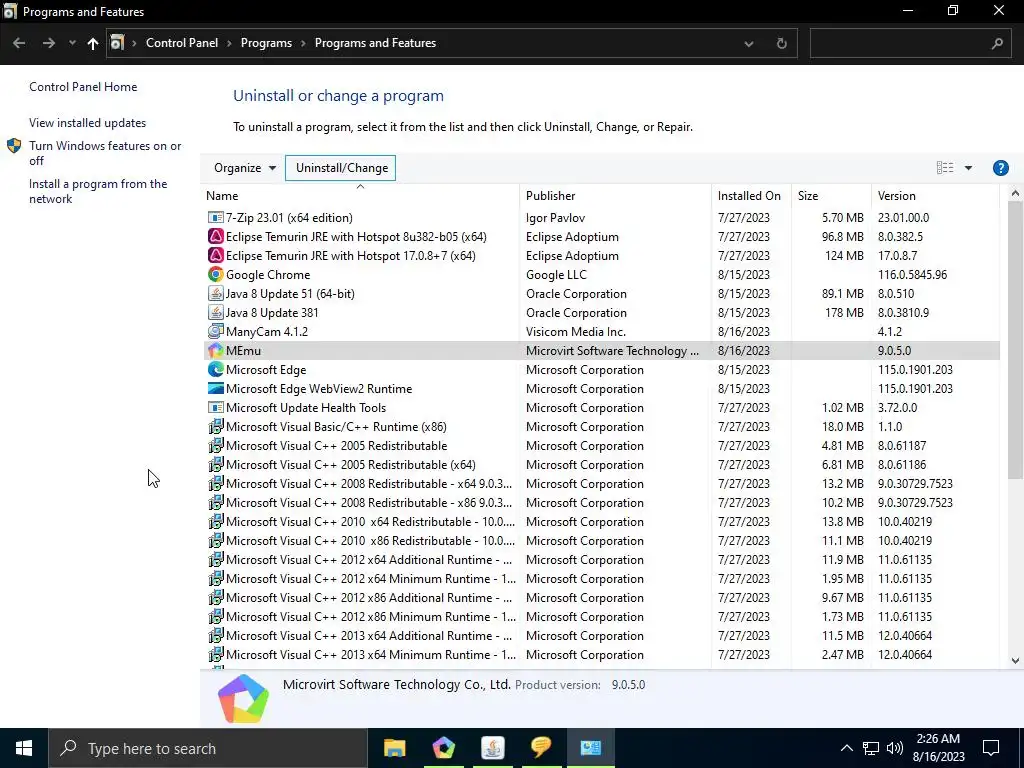Click the Visual Basic/C++ Runtime icon
This screenshot has height=768, width=1024.
(x=216, y=426)
